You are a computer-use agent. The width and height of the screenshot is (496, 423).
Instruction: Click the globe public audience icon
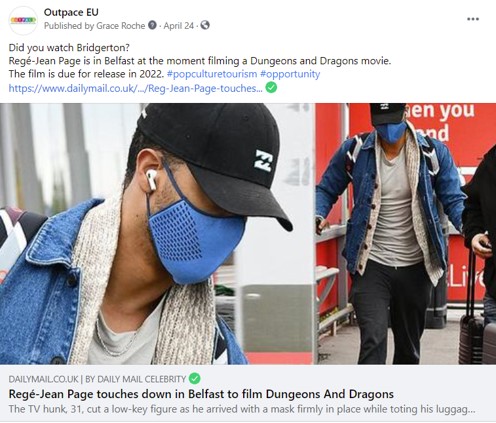tap(205, 25)
